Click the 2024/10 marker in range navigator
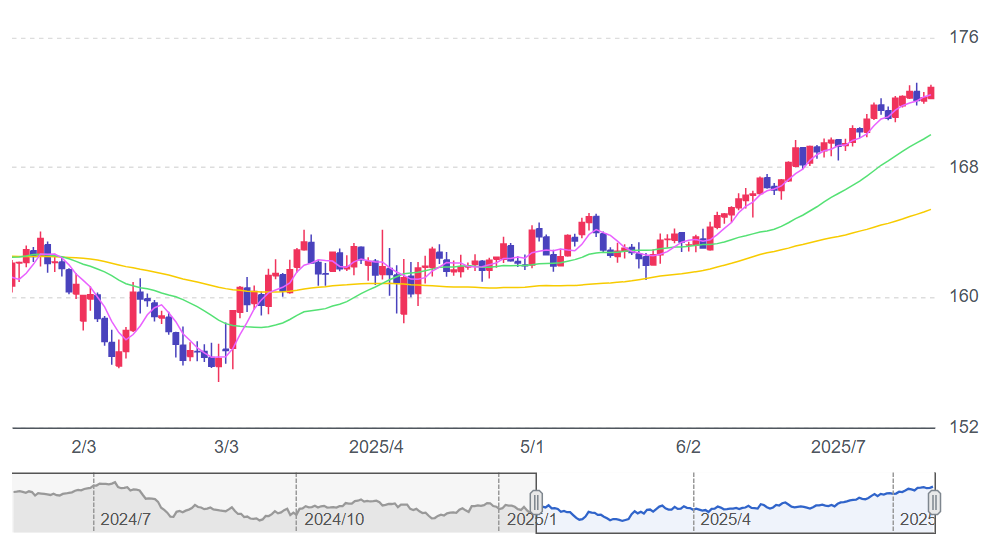1003x547 pixels. pos(334,519)
